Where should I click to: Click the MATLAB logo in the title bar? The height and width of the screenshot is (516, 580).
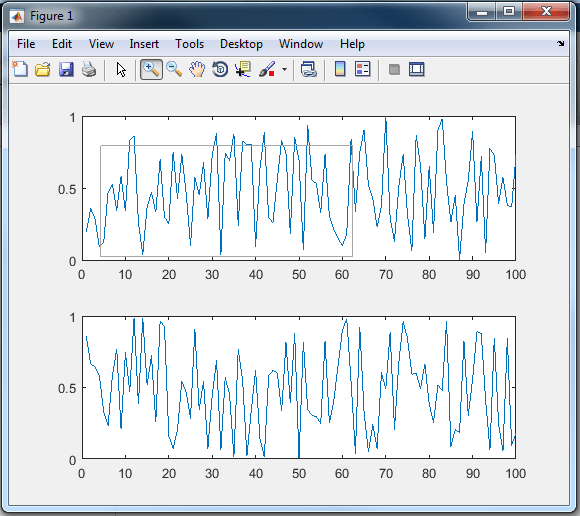coord(17,16)
